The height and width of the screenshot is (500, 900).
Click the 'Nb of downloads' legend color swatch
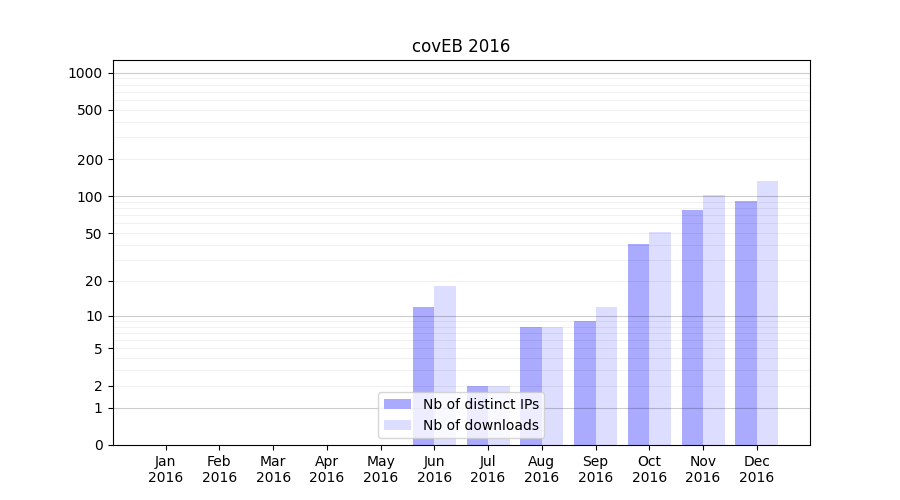[x=397, y=425]
